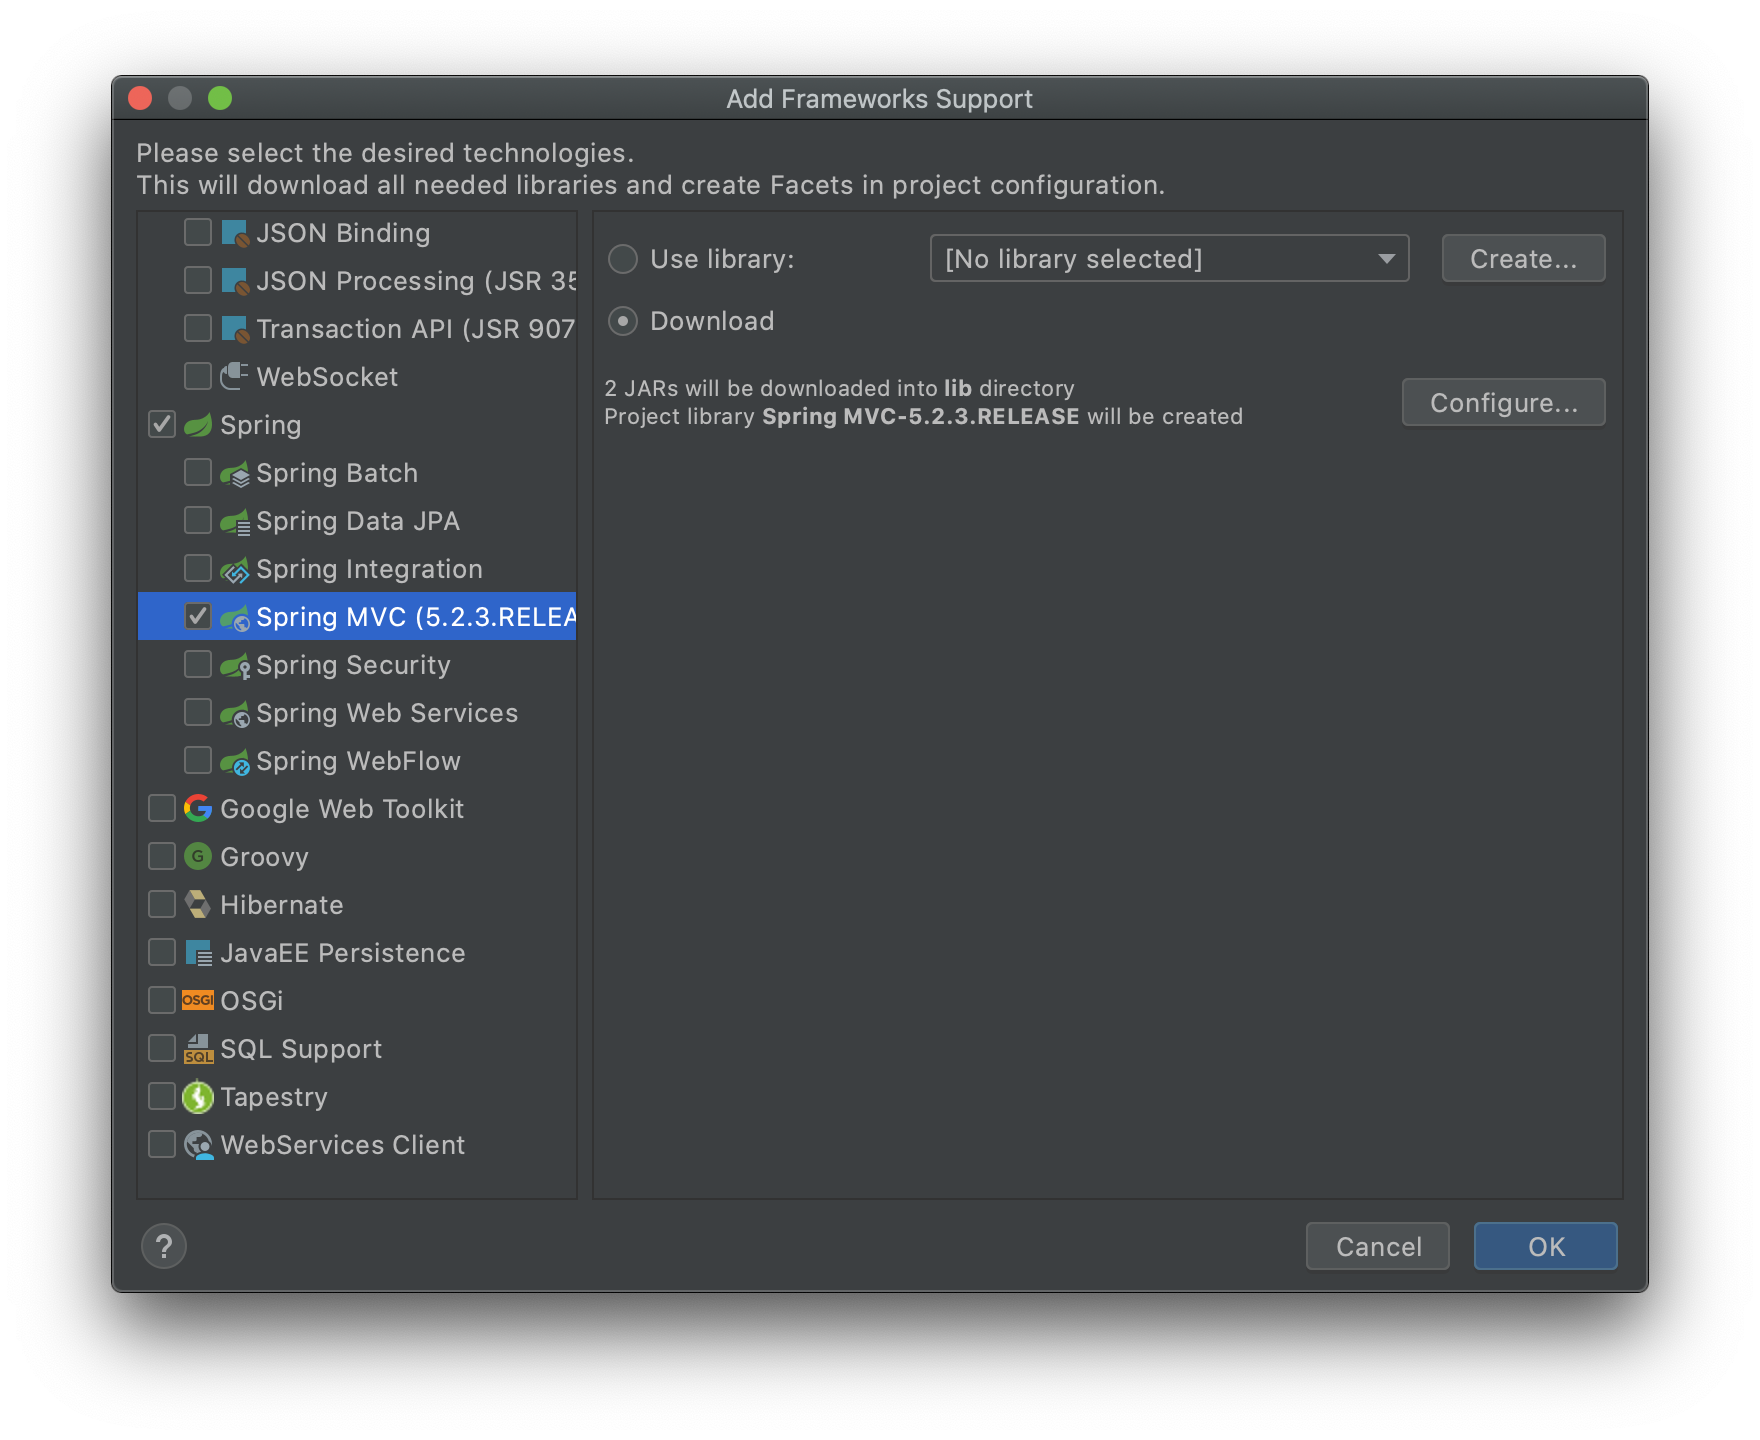Enable the Transaction API checkbox
Image resolution: width=1760 pixels, height=1440 pixels.
coord(198,328)
